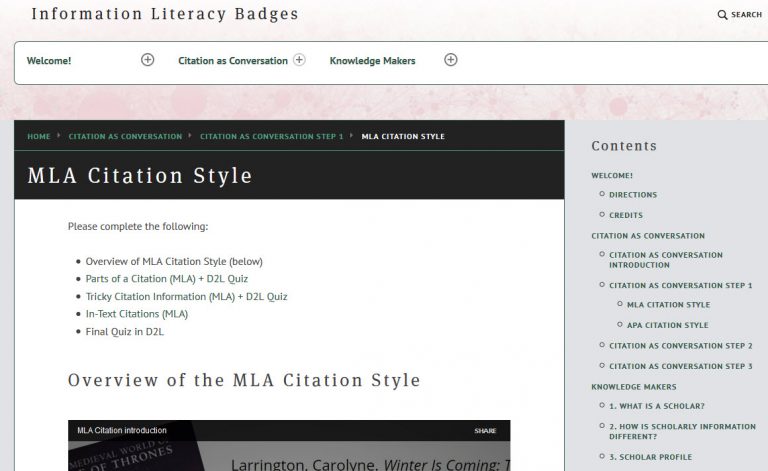The height and width of the screenshot is (471, 768).
Task: Select CITATION AS CONVERSATION heading in Contents
Action: coord(648,236)
